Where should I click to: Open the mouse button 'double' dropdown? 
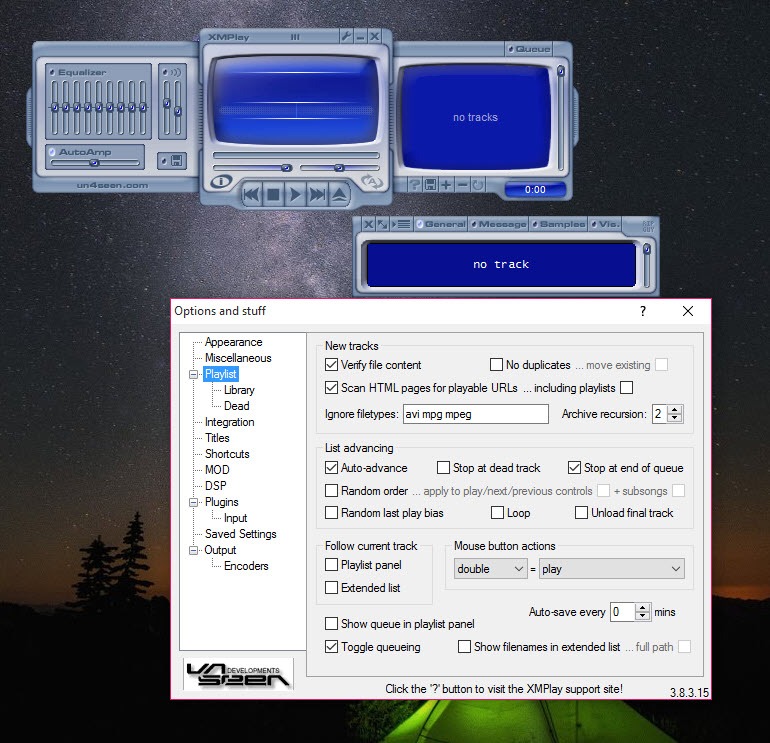pos(491,569)
